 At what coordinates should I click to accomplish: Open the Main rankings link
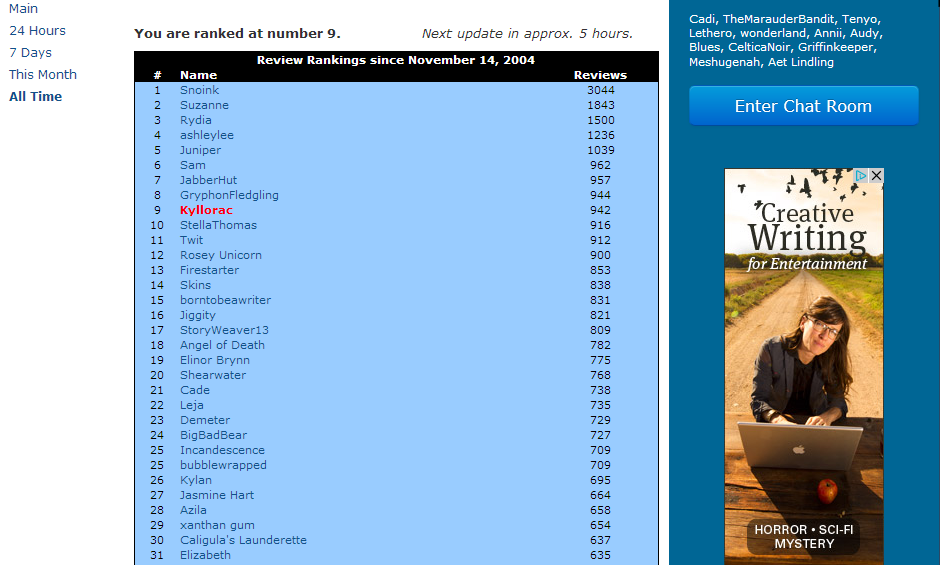click(x=23, y=8)
